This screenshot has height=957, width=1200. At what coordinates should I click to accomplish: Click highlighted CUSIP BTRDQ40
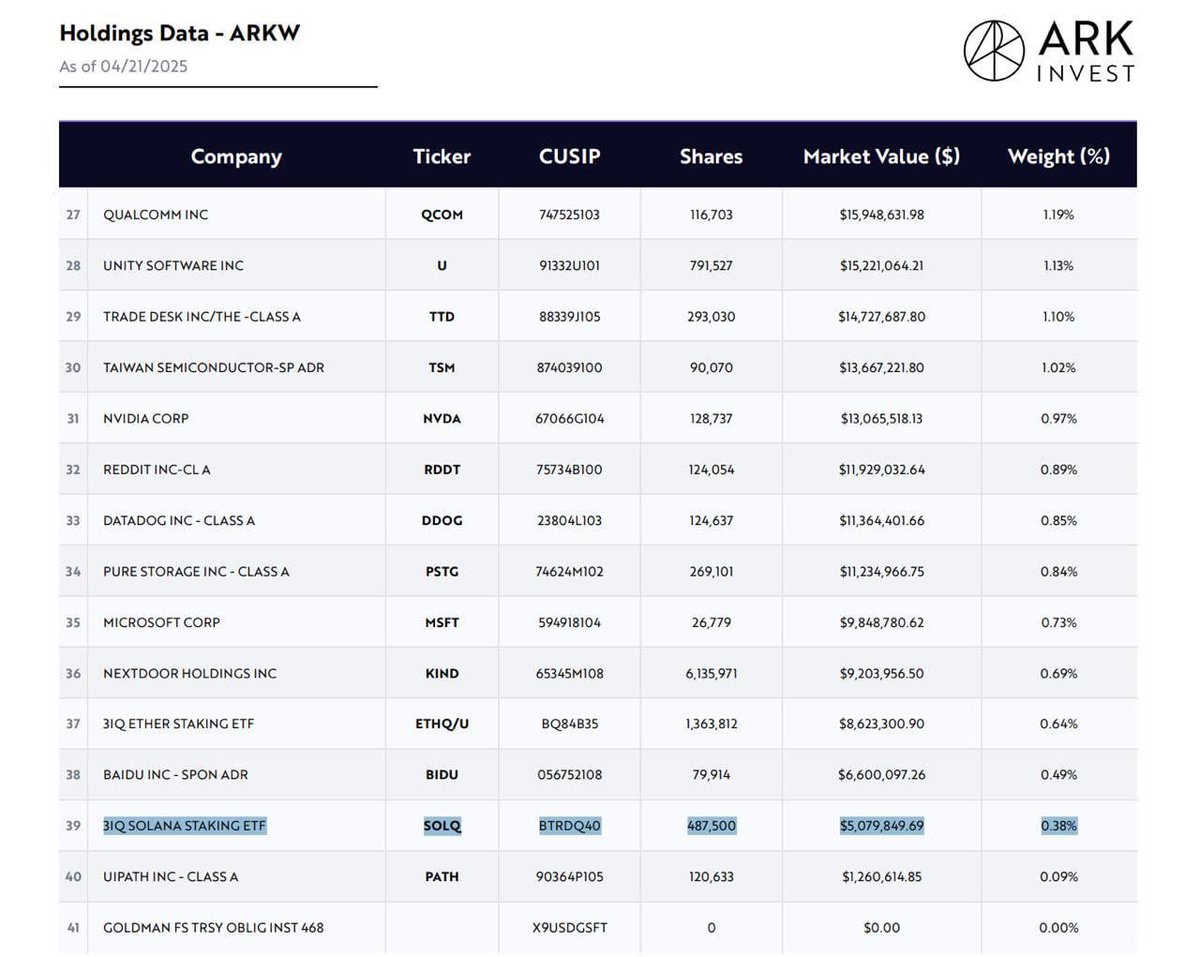coord(569,826)
